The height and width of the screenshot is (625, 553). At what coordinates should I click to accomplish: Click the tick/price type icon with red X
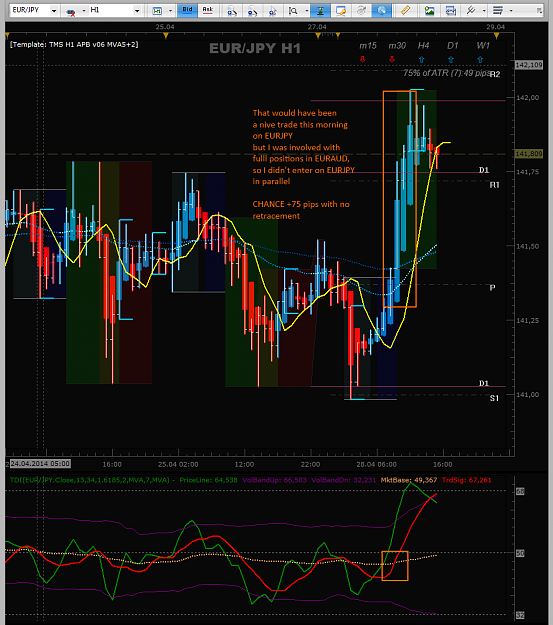pyautogui.click(x=71, y=11)
